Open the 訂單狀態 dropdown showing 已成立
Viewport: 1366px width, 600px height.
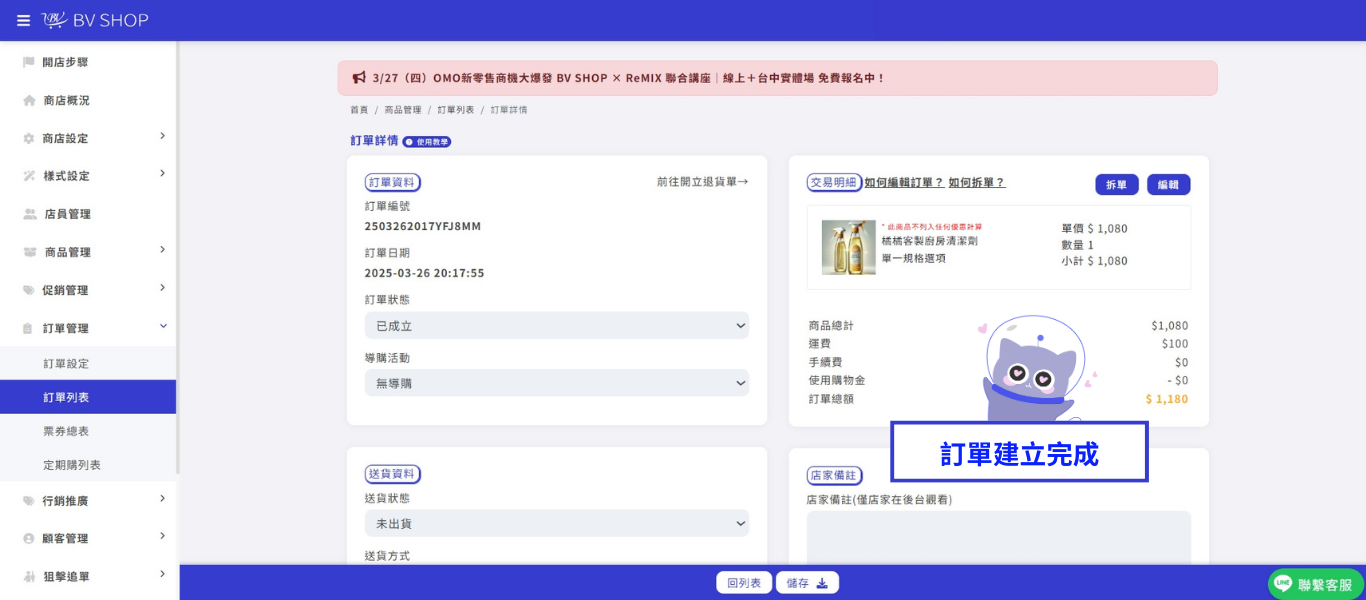pyautogui.click(x=557, y=325)
